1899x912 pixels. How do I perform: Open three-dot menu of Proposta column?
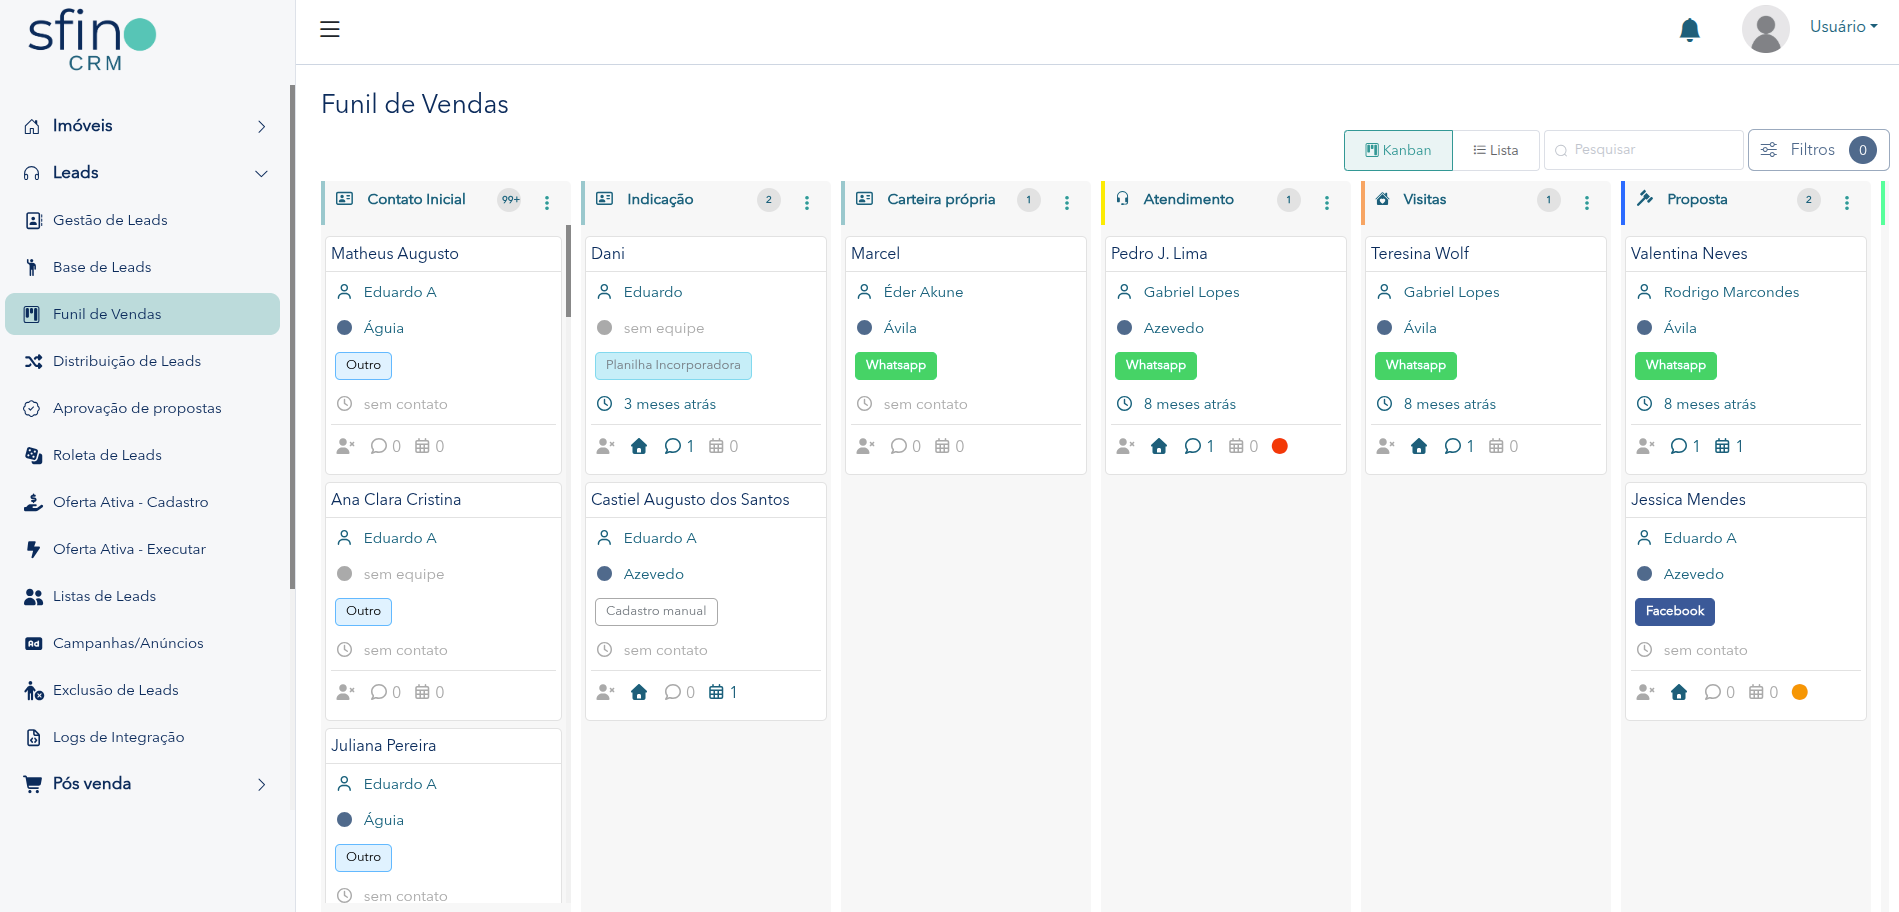pyautogui.click(x=1846, y=202)
